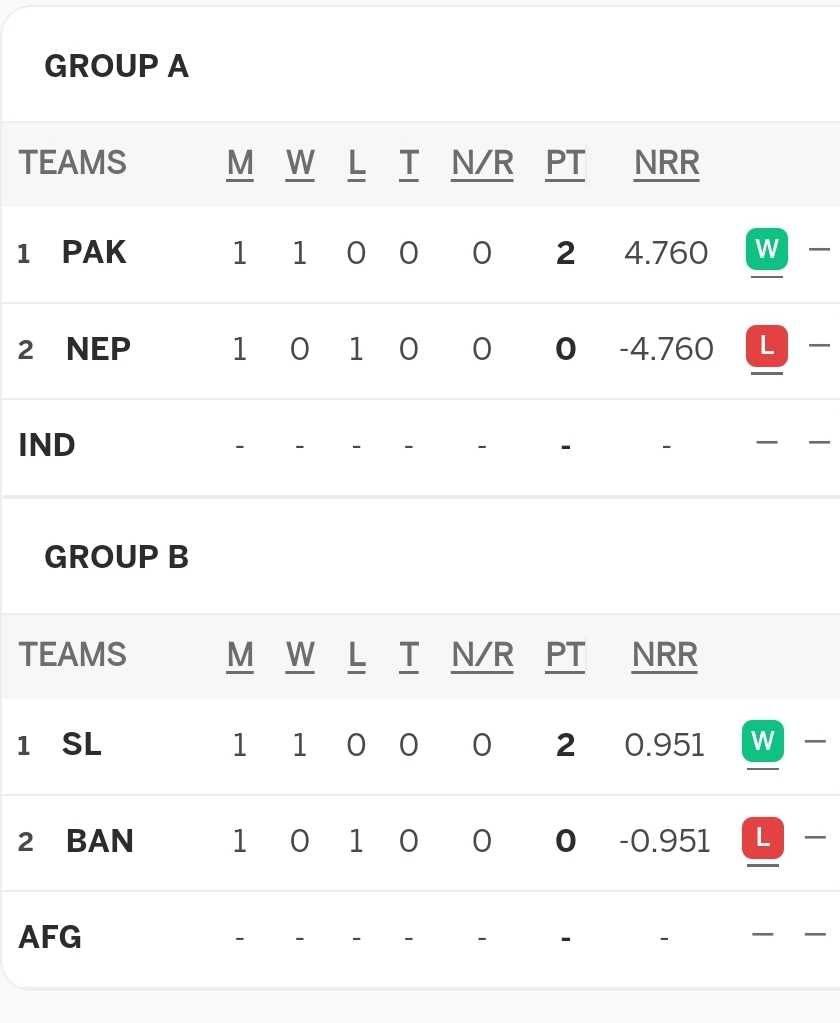Image resolution: width=840 pixels, height=1023 pixels.
Task: Click Pakistan's green W result badge
Action: pos(766,249)
